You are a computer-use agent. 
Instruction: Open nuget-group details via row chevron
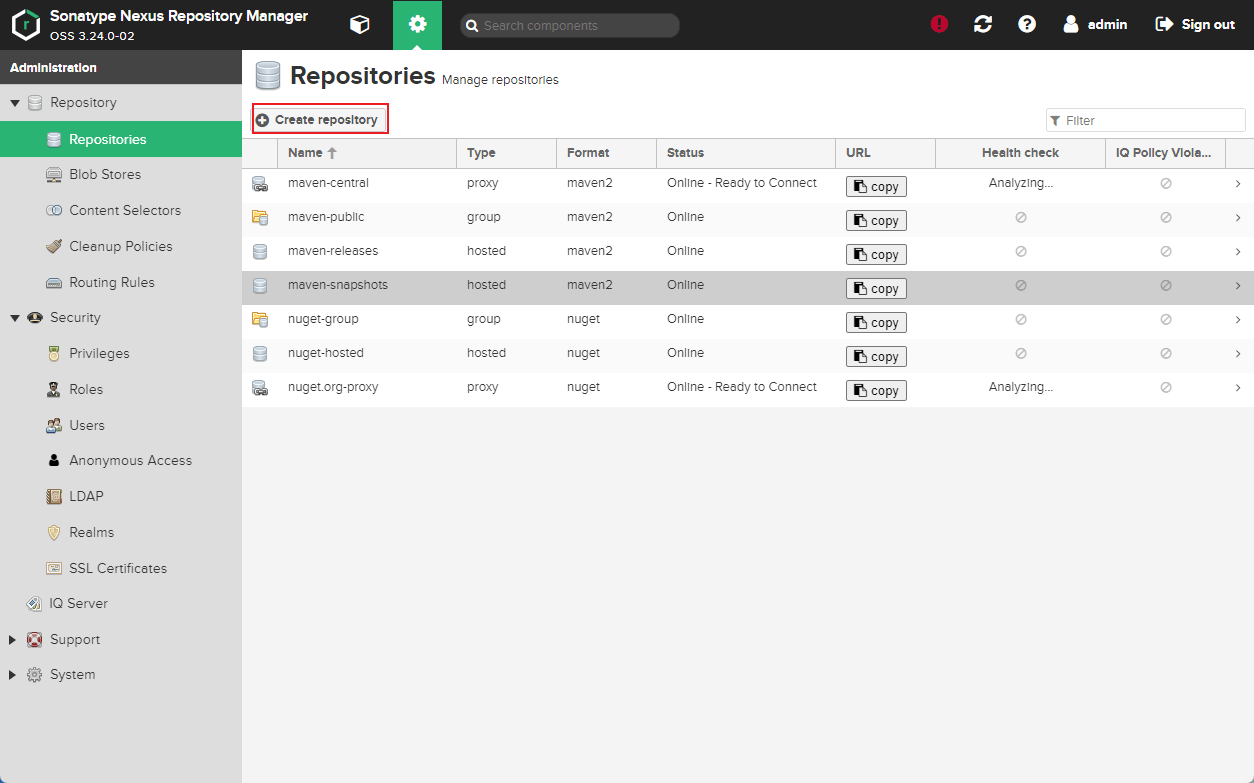pyautogui.click(x=1238, y=320)
